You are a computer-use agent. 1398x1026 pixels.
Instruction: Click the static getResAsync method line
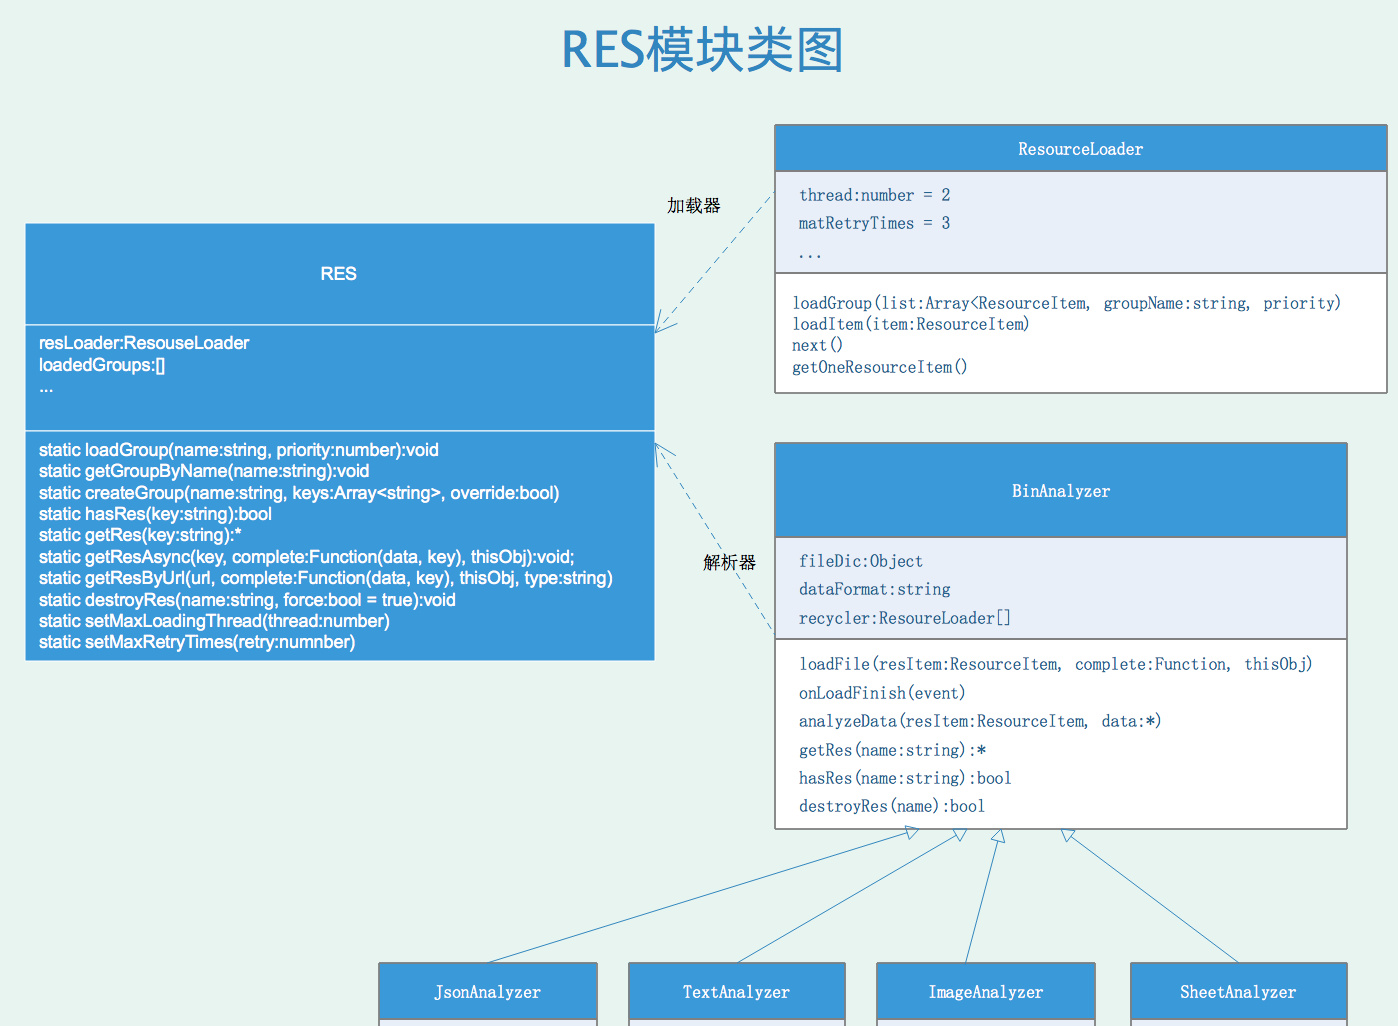point(306,557)
